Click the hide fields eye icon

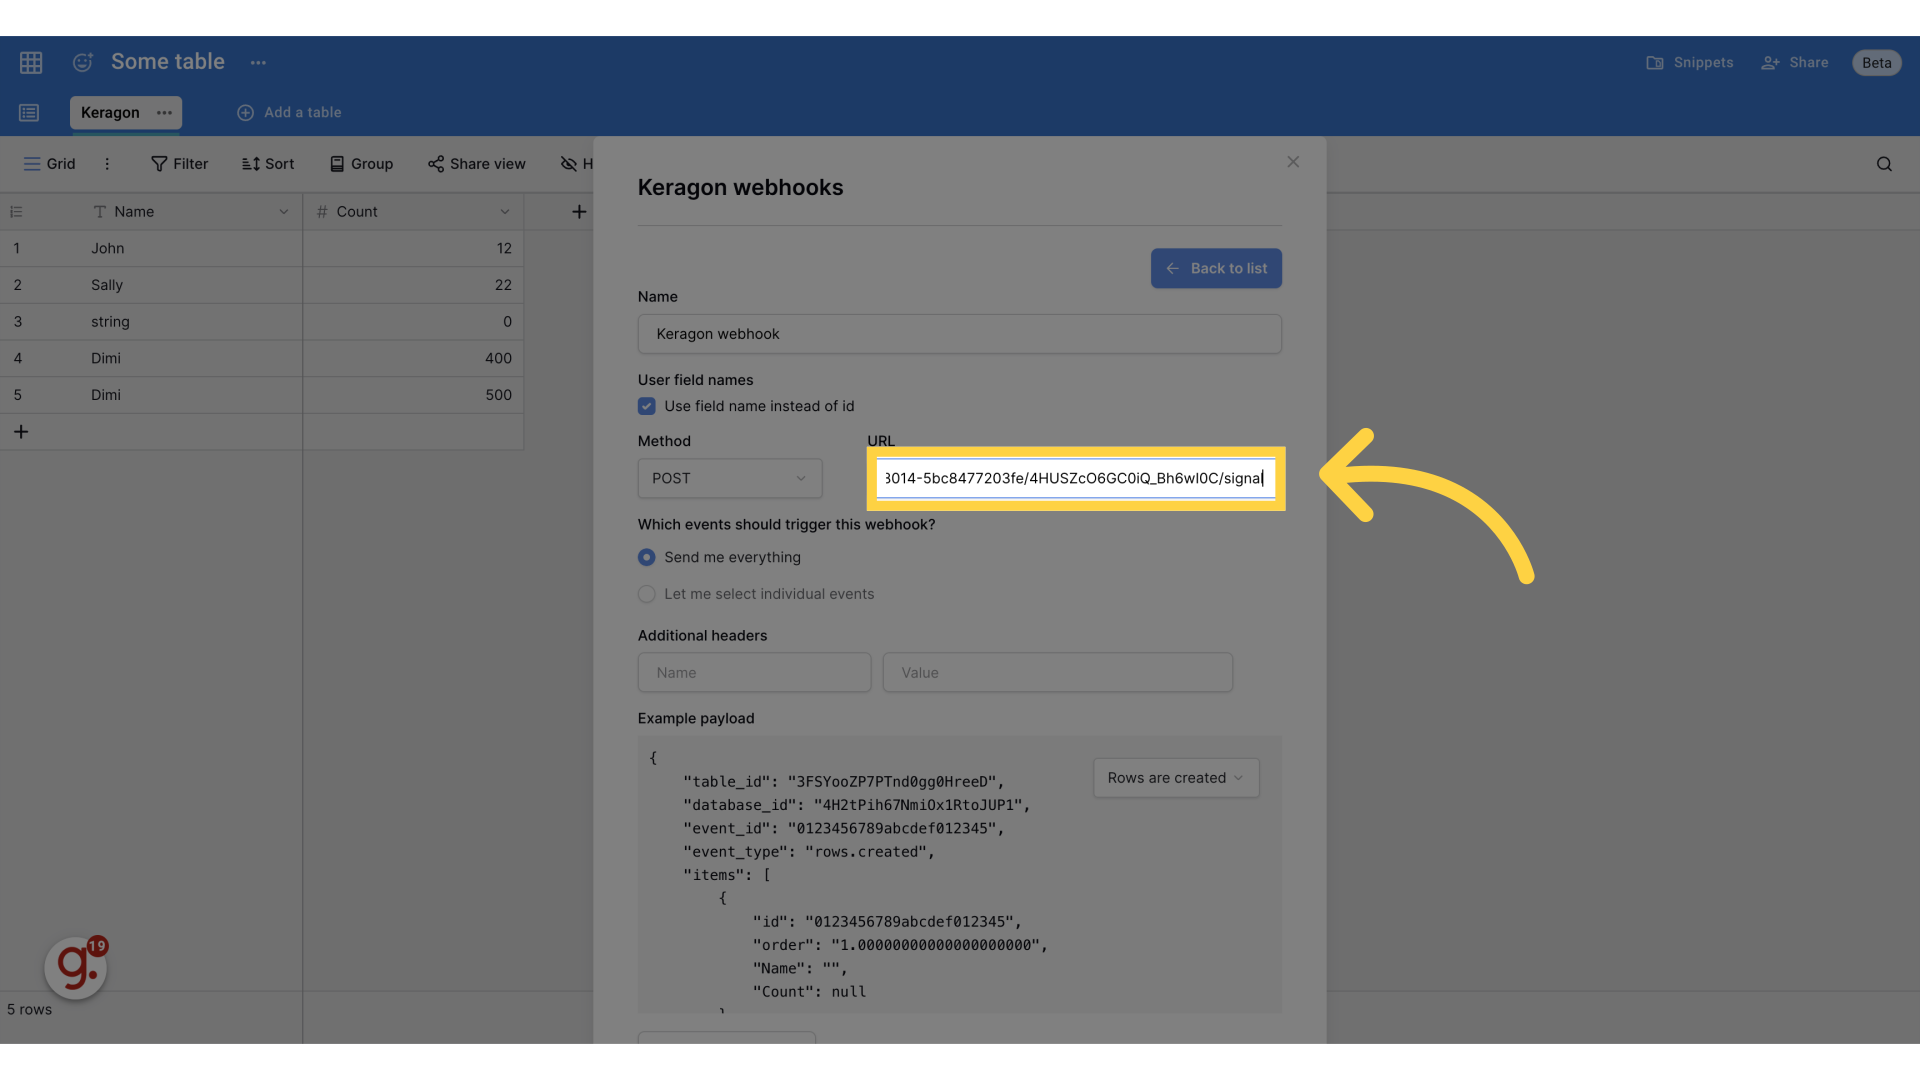pos(569,164)
